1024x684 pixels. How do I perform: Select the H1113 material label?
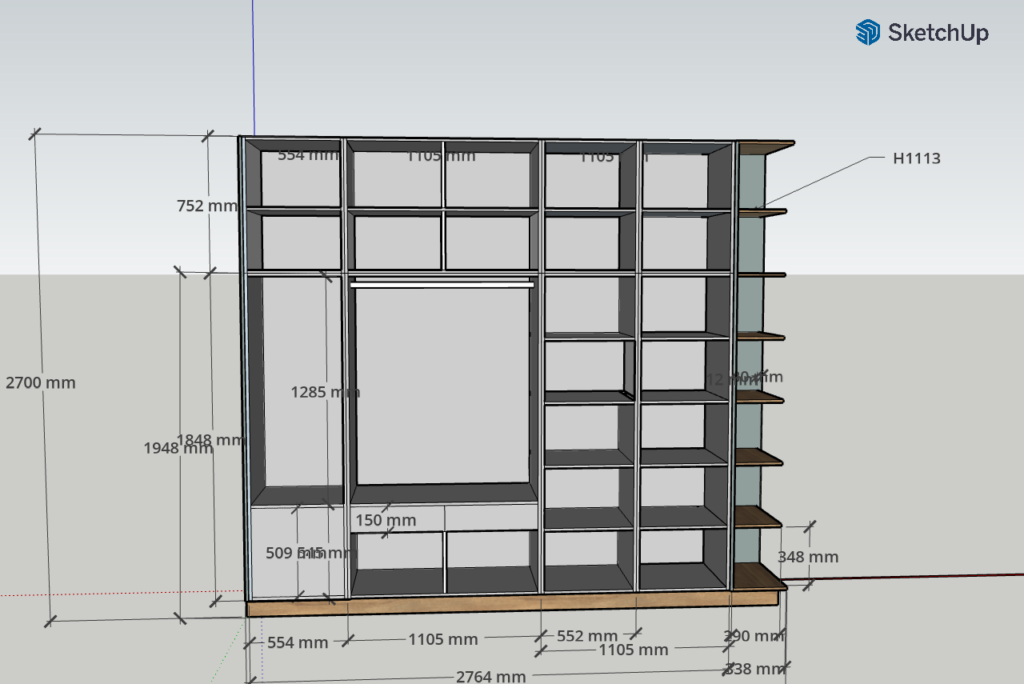pyautogui.click(x=916, y=158)
